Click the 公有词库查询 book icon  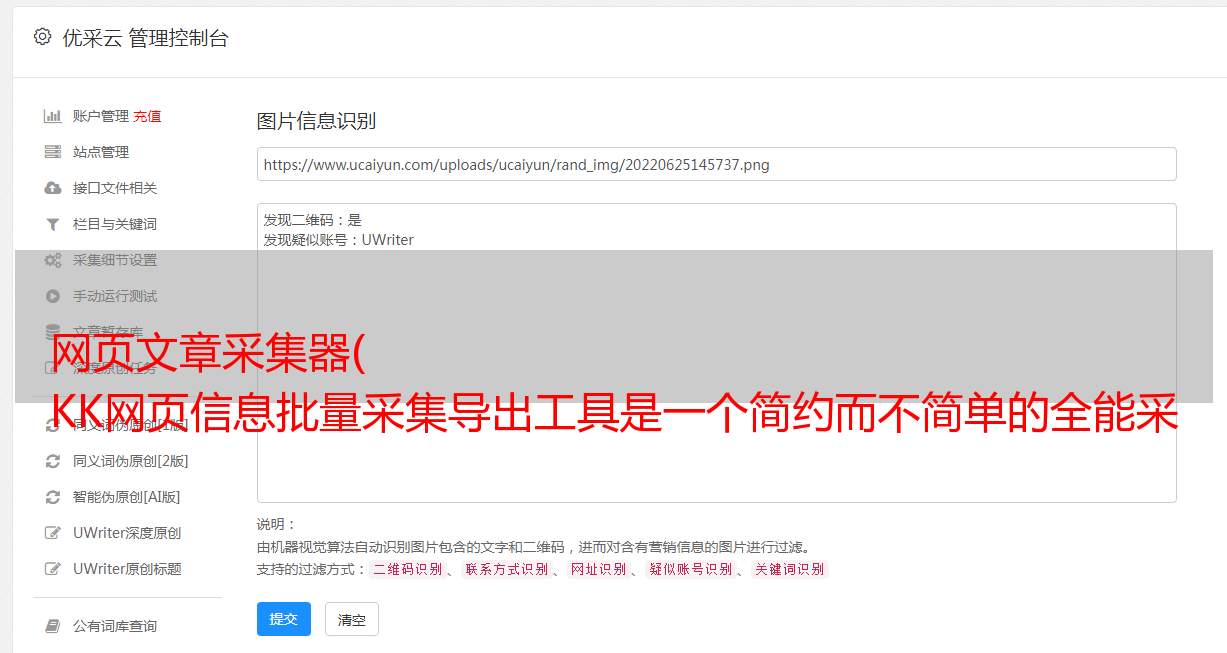[52, 626]
